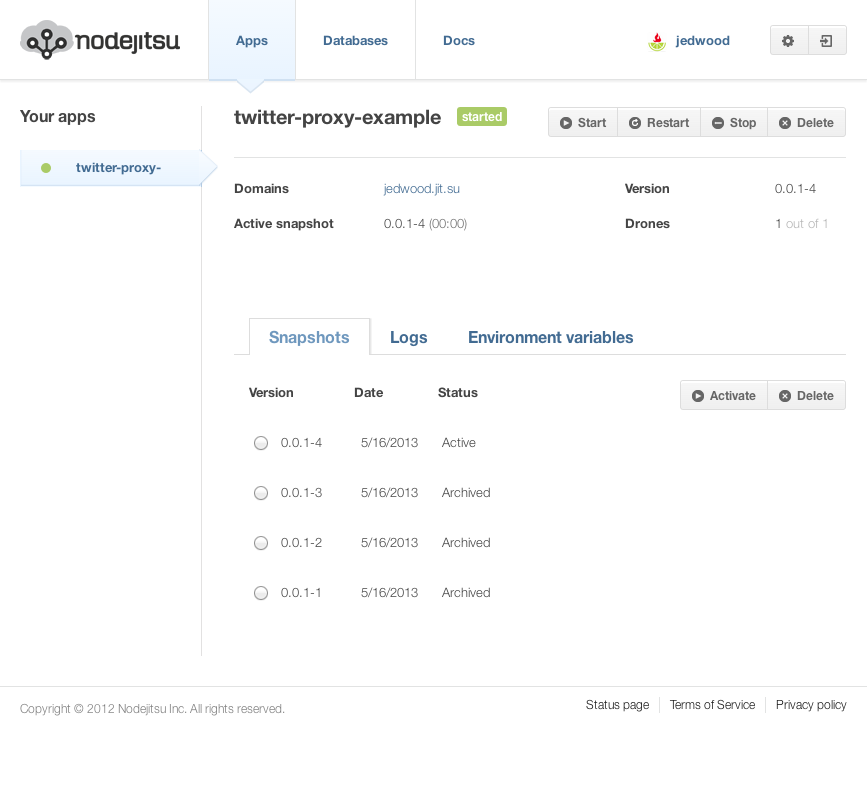This screenshot has height=796, width=867.
Task: Open the jedwood.jit.su domain link
Action: tap(421, 188)
